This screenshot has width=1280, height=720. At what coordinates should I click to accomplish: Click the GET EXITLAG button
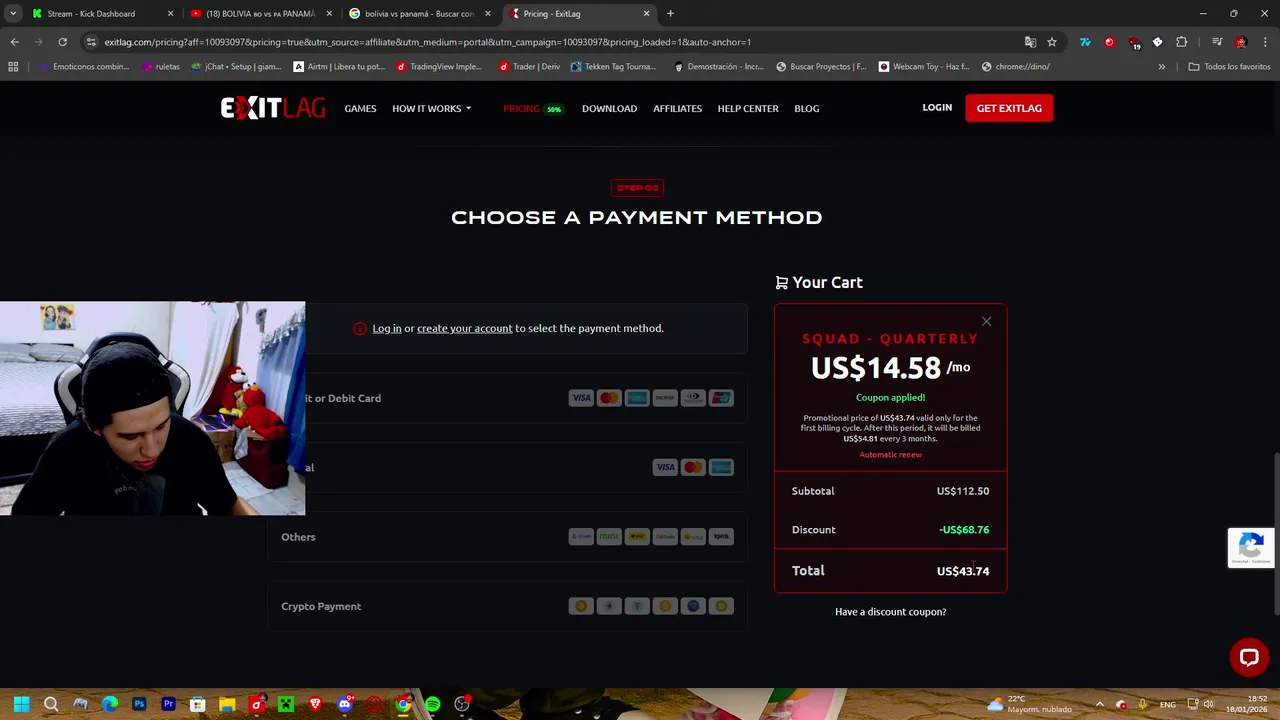click(1009, 108)
